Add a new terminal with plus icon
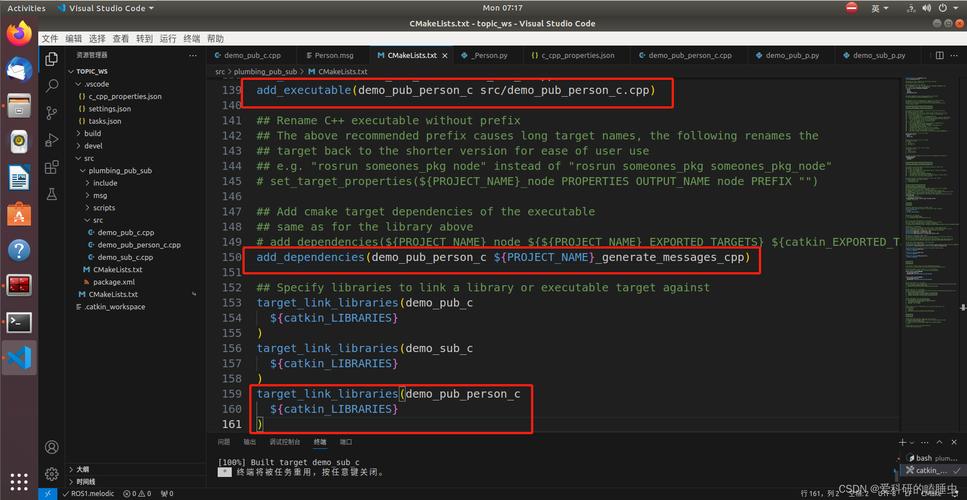The height and width of the screenshot is (500, 967). [904, 441]
